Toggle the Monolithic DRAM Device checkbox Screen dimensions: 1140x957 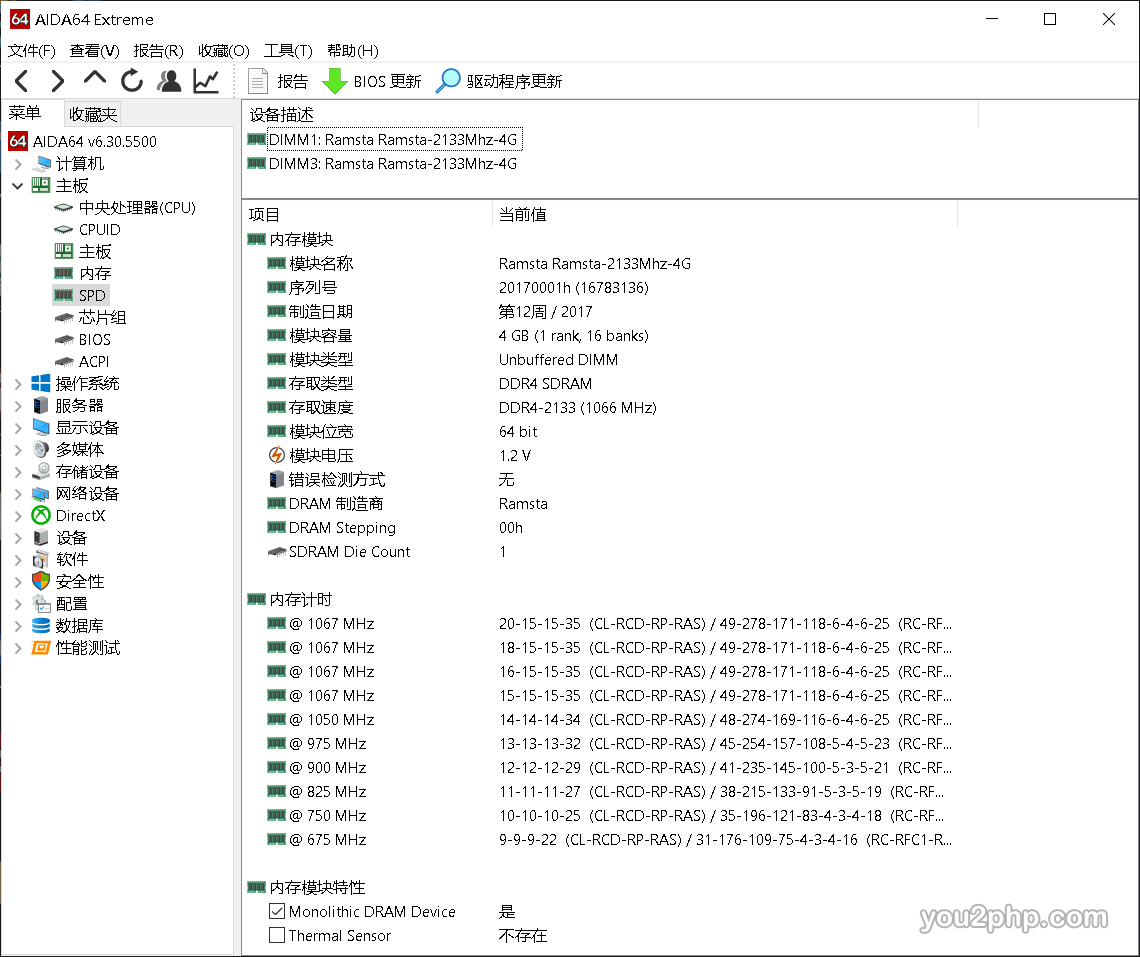277,911
